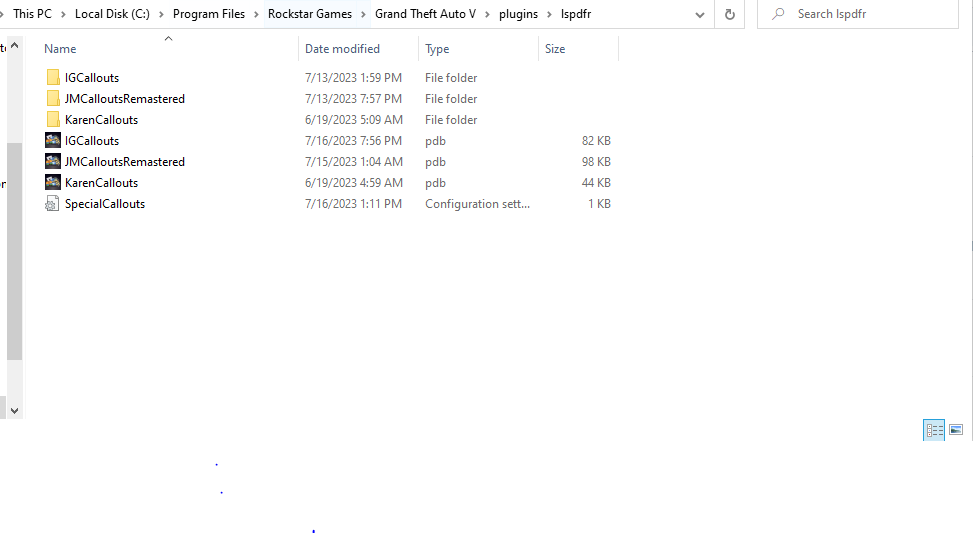Click navigation pane scroll up arrow
The height and width of the screenshot is (533, 973).
[x=14, y=45]
